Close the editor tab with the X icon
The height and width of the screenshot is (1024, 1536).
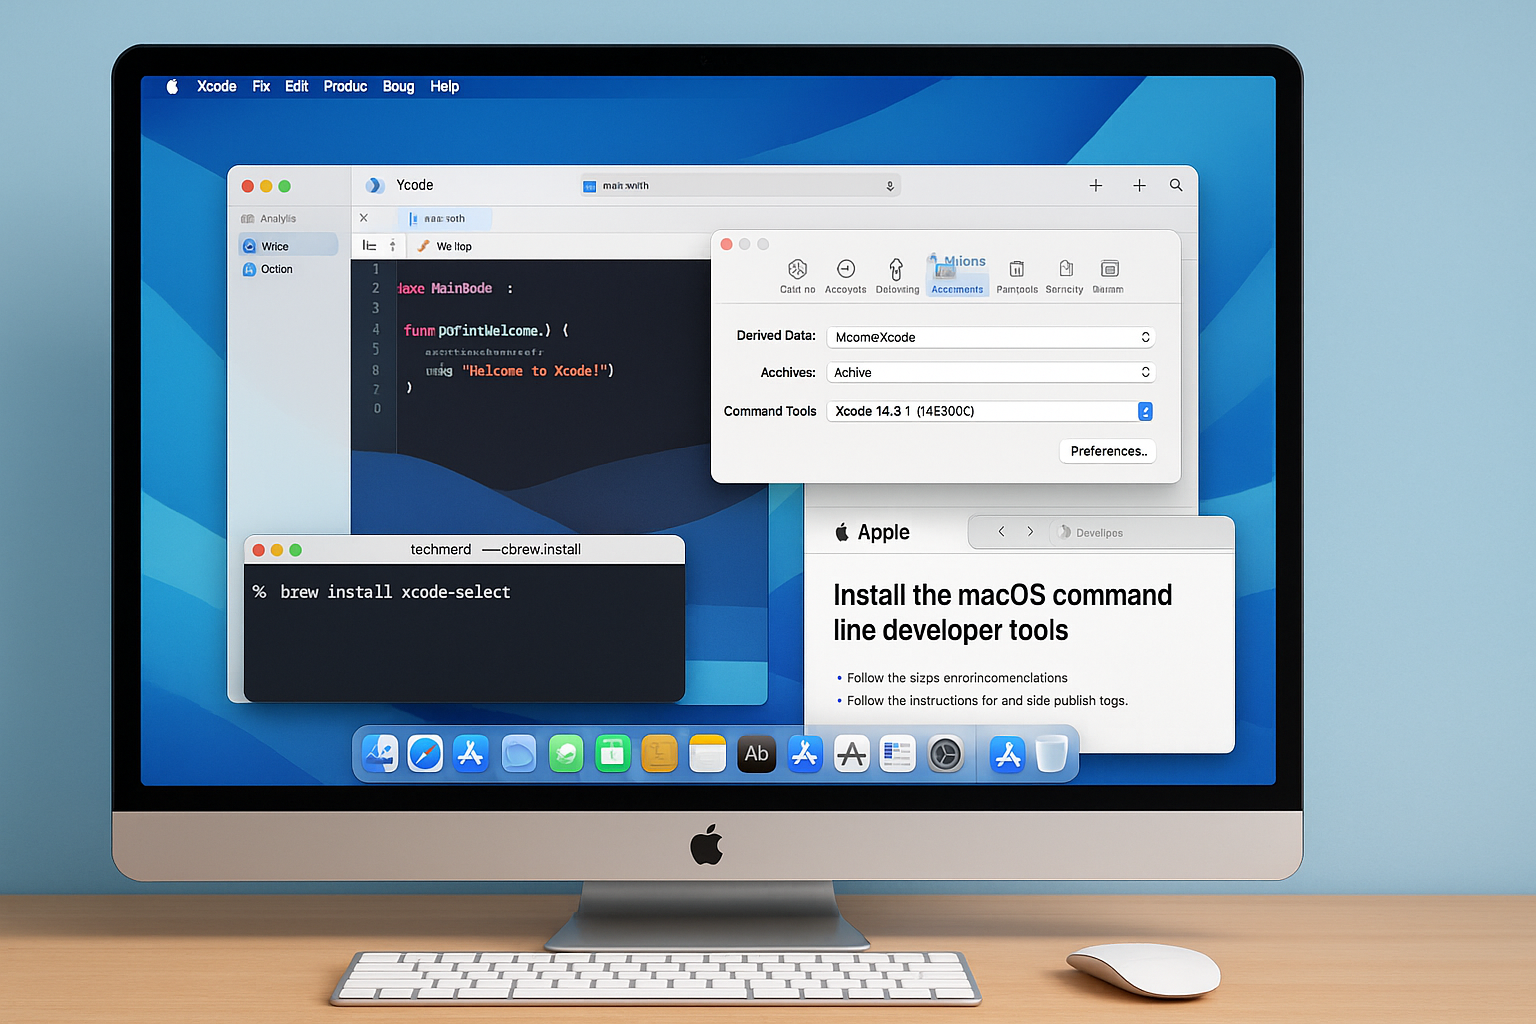coord(363,218)
